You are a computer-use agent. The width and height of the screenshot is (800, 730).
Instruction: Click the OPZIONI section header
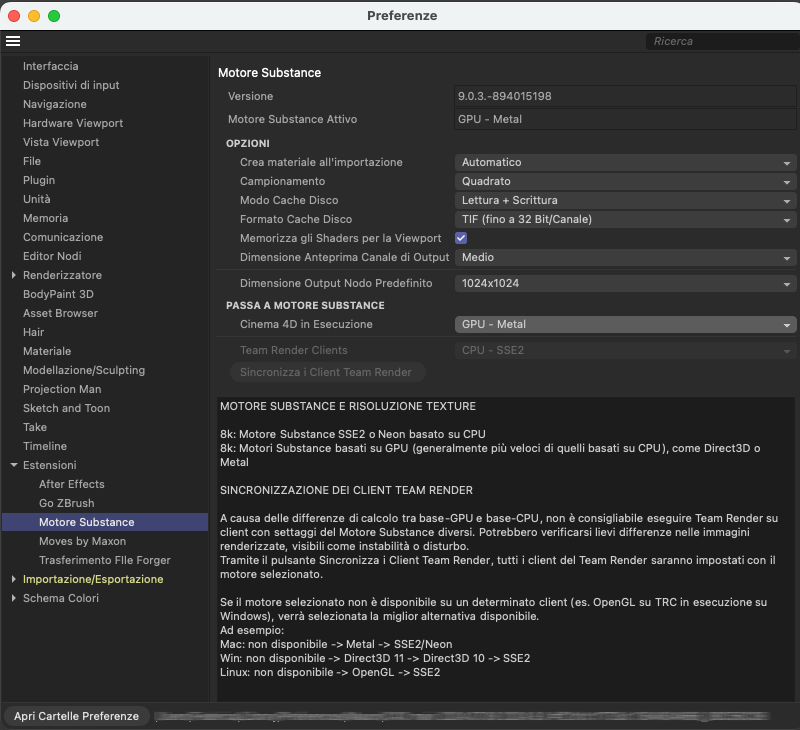pyautogui.click(x=248, y=143)
